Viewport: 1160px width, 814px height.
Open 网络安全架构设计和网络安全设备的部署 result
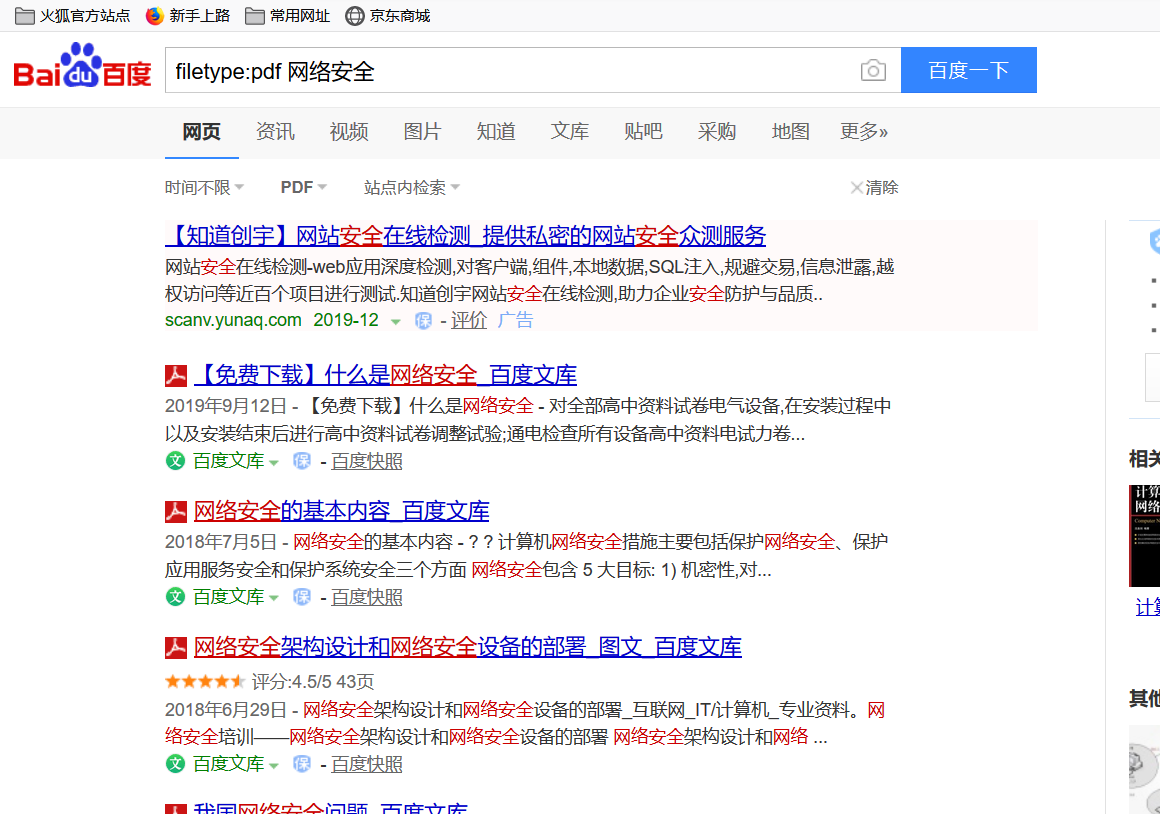click(x=468, y=648)
